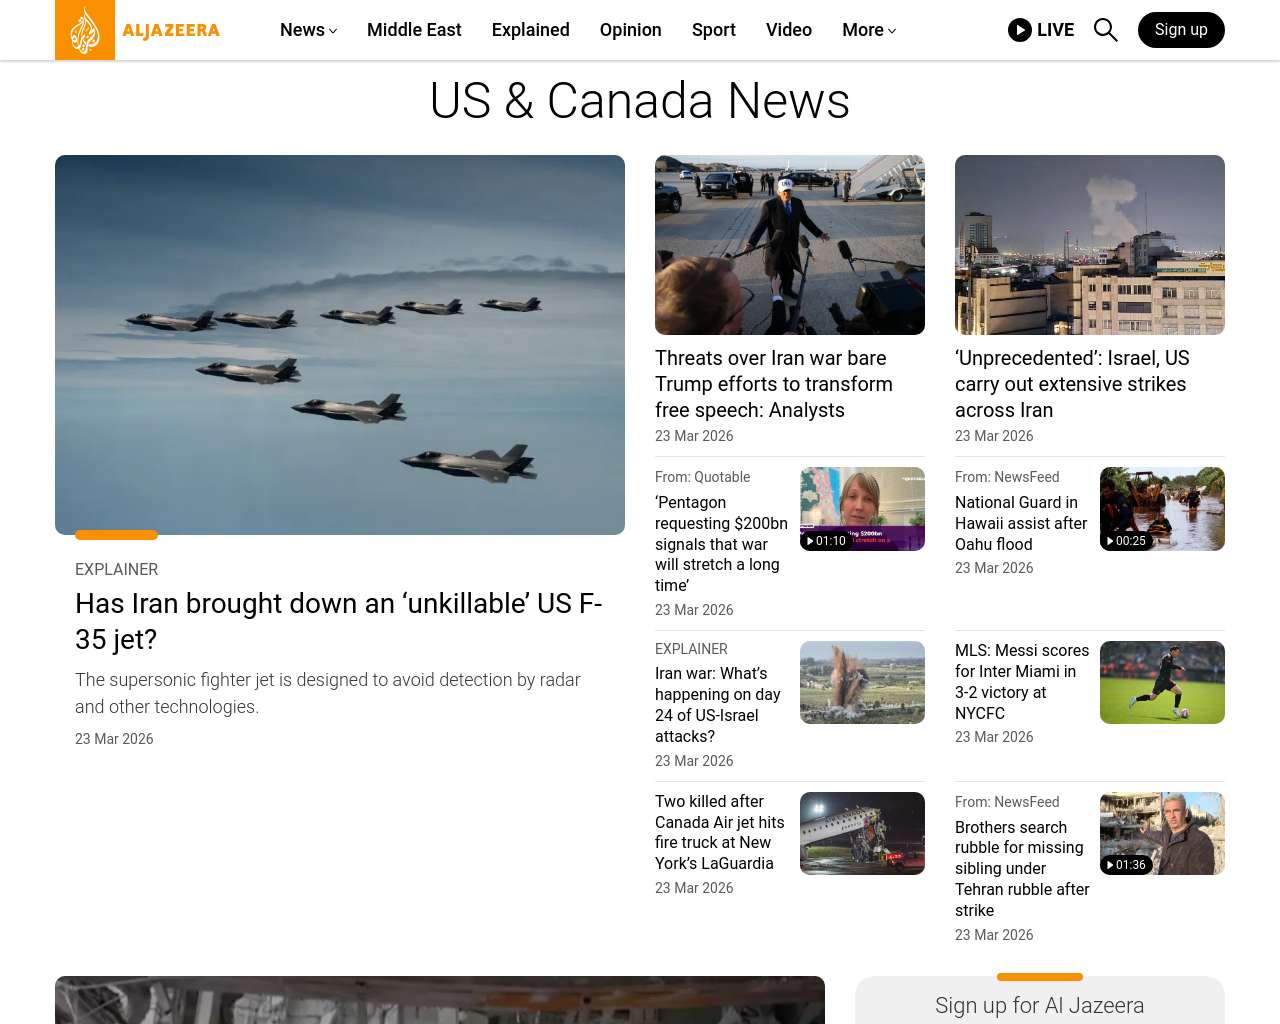Open the search magnifier icon

point(1105,30)
